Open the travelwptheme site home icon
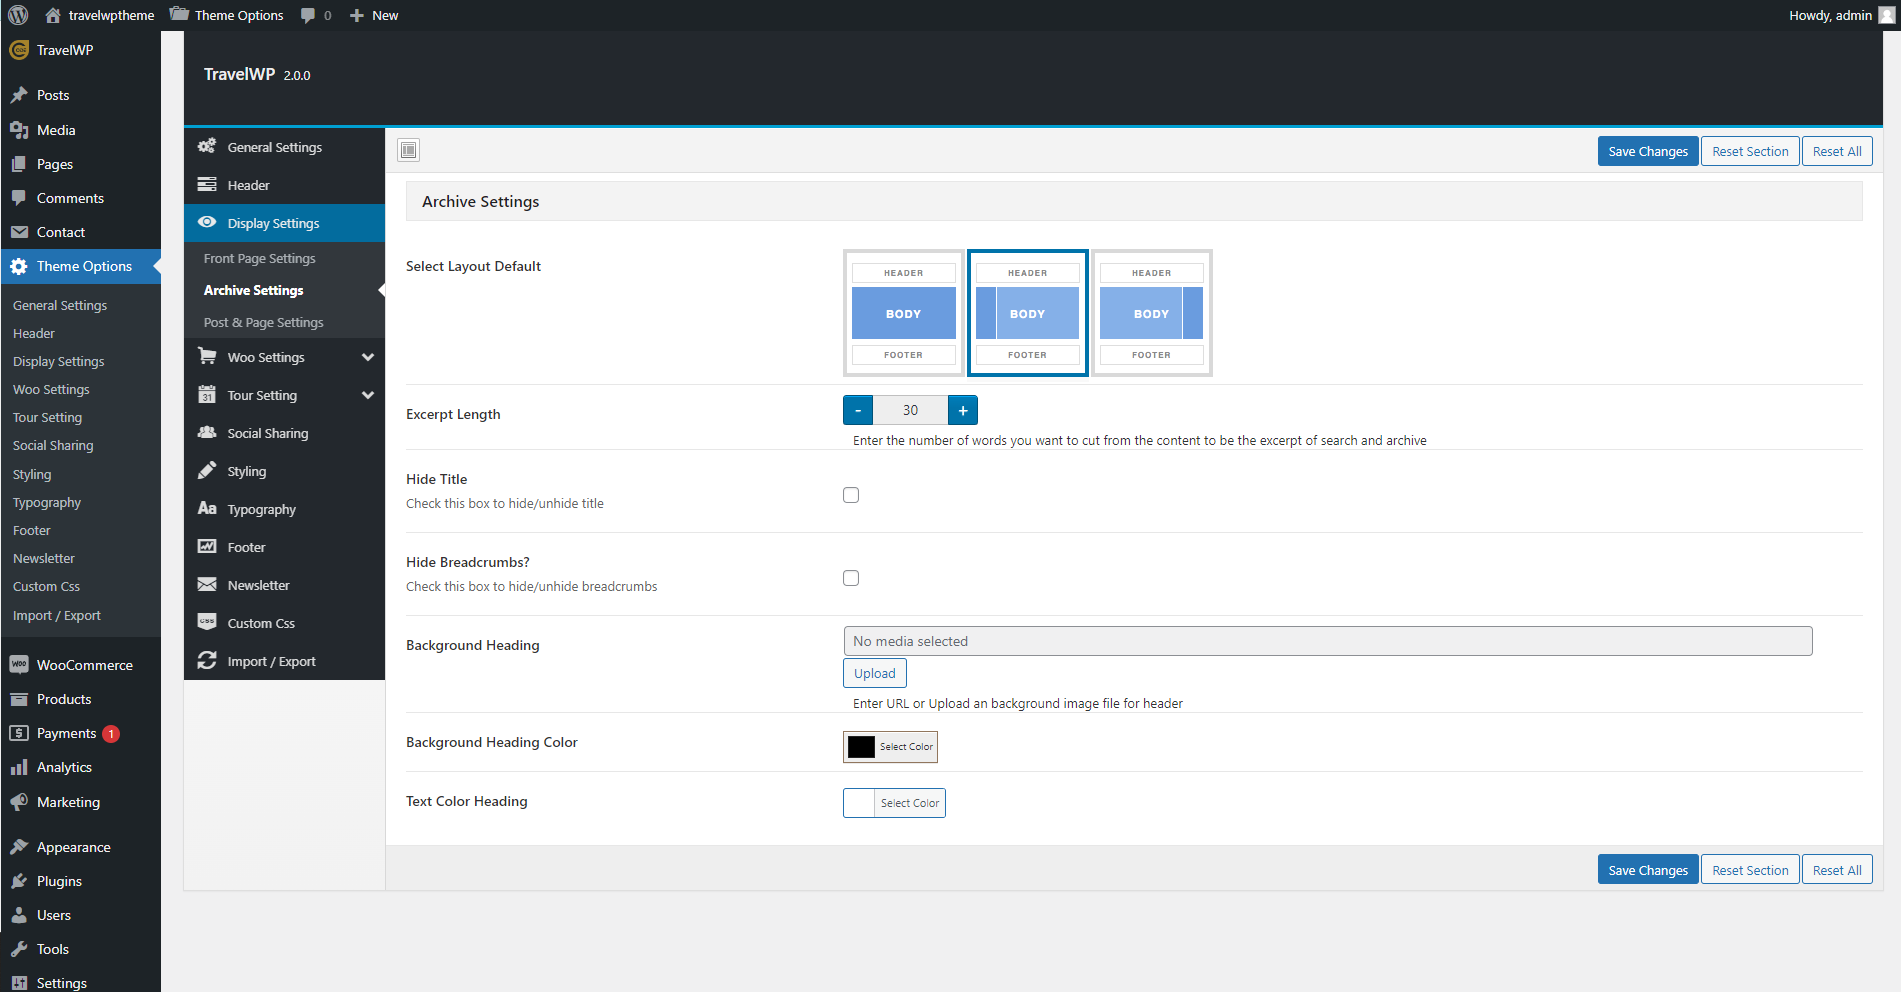The image size is (1901, 992). click(53, 15)
